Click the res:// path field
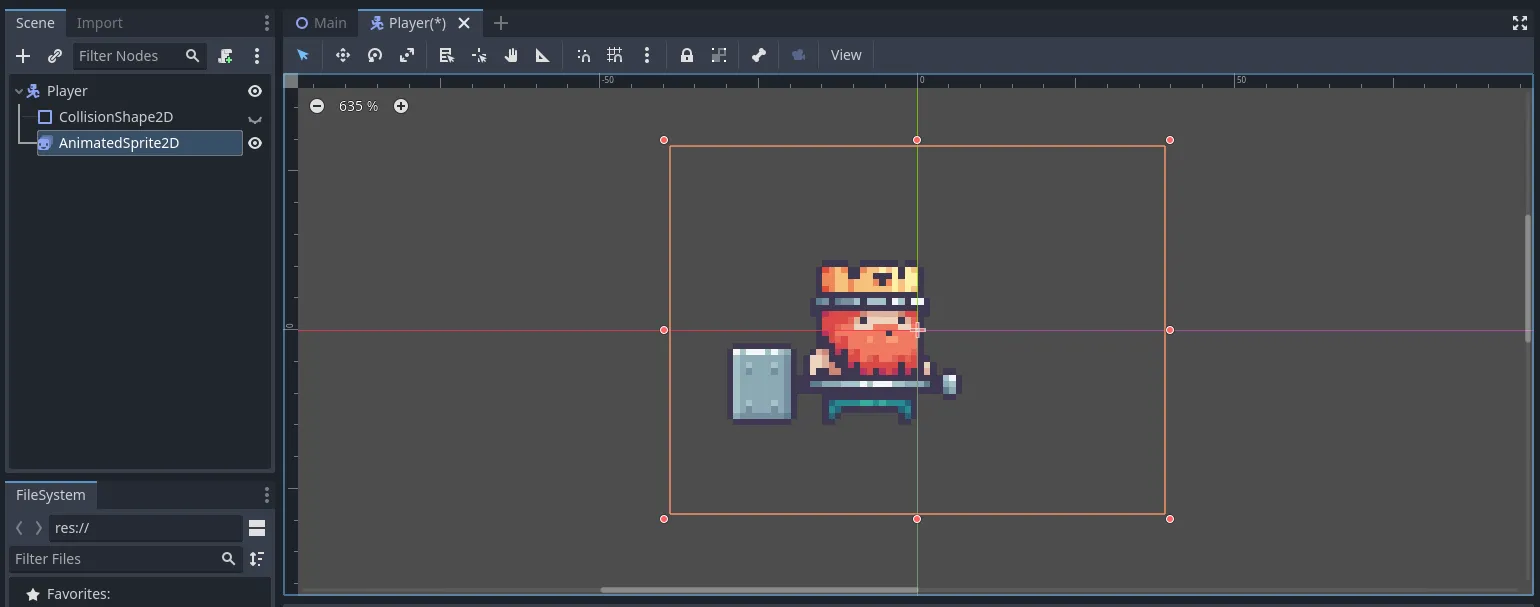Screen dimensions: 1540x607 click(146, 528)
